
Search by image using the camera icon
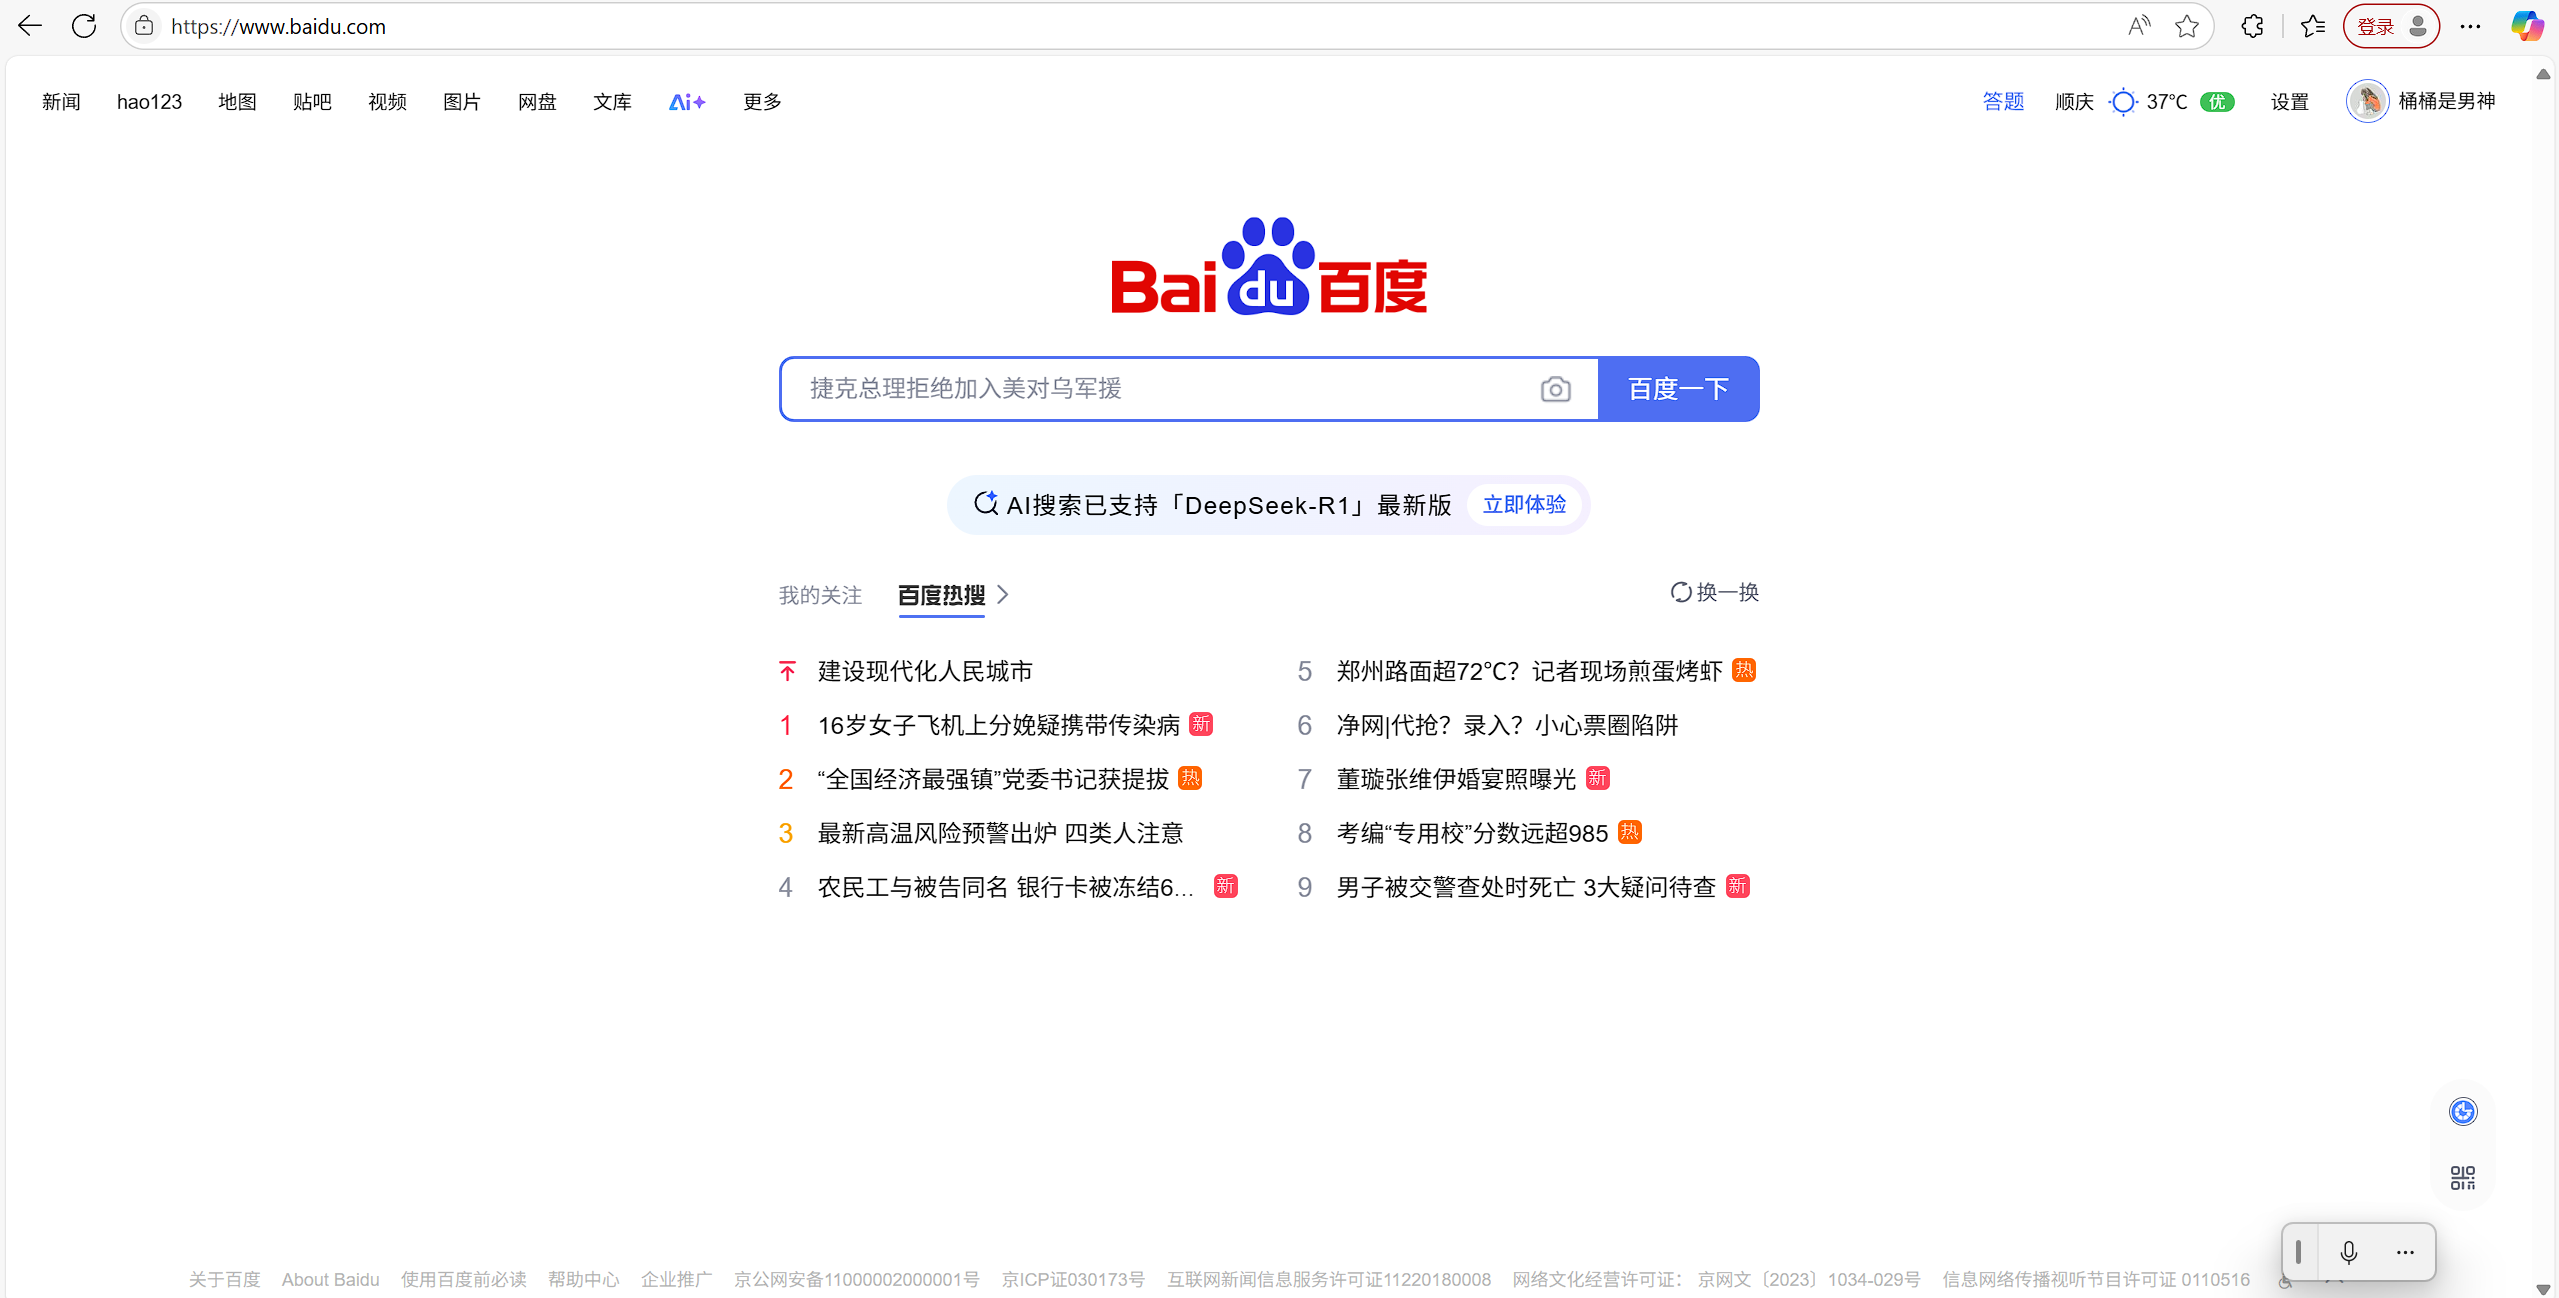[1555, 389]
